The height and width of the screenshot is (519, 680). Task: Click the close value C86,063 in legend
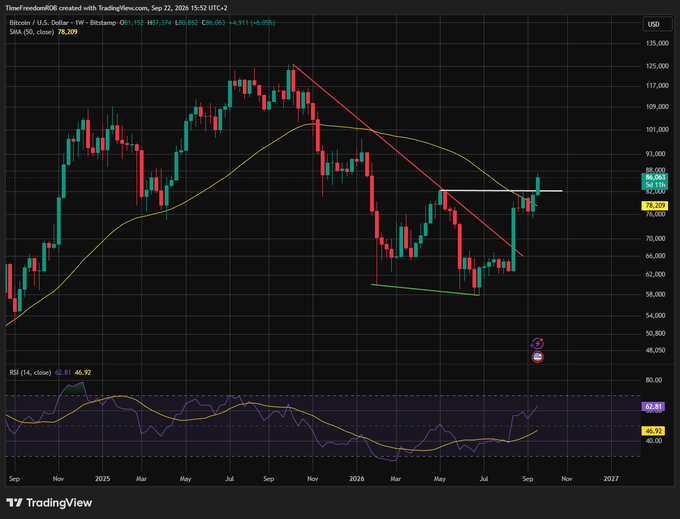pyautogui.click(x=213, y=23)
